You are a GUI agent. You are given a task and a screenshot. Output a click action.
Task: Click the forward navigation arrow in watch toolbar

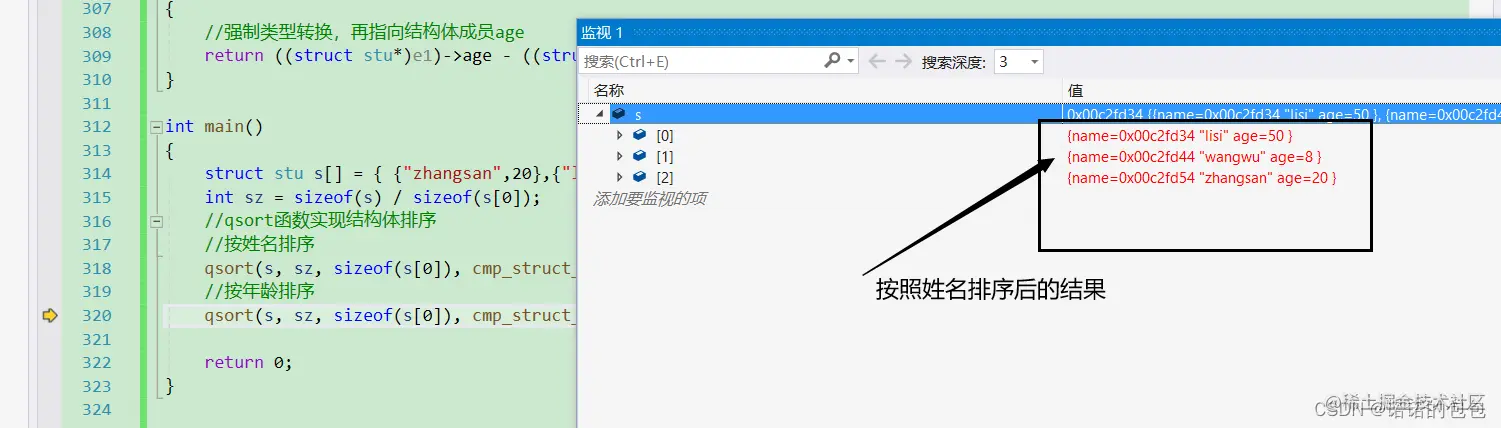click(x=903, y=61)
